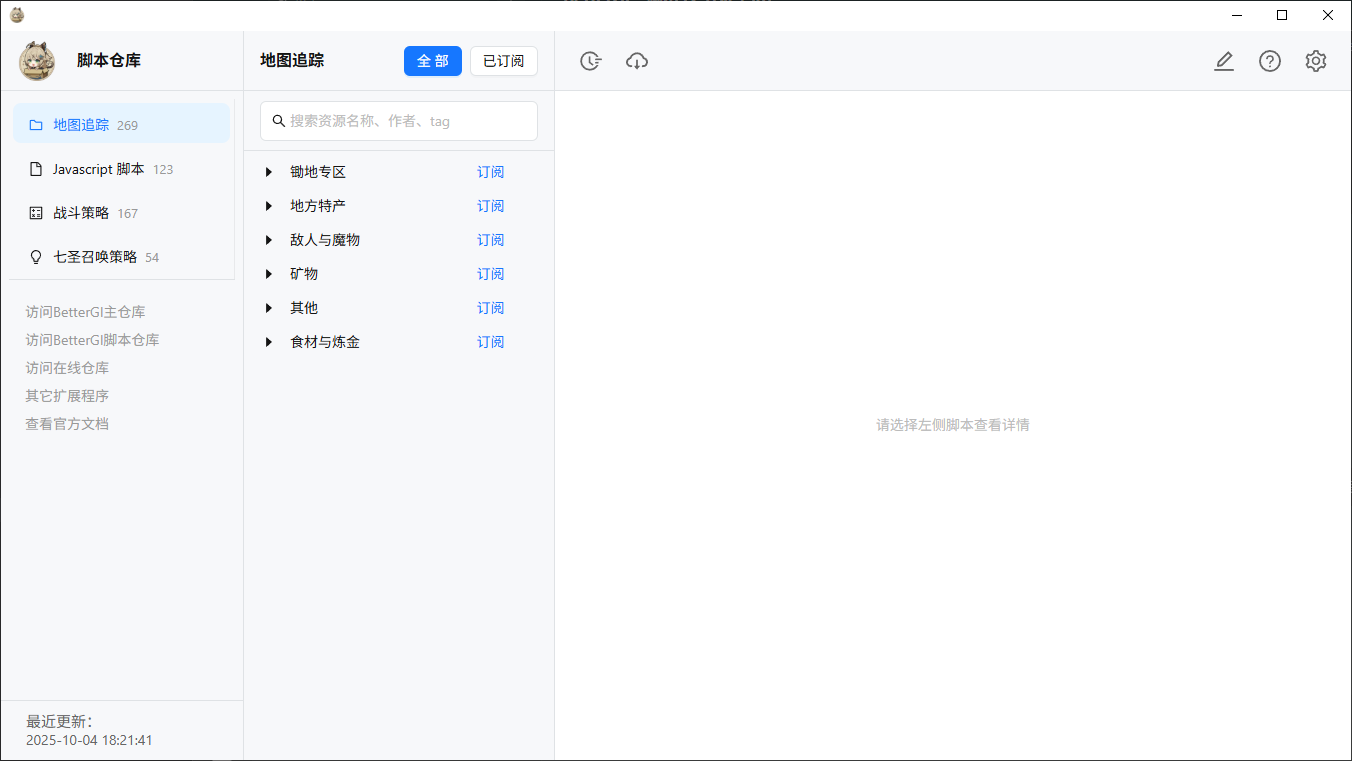Click the pencil edit icon

point(1224,61)
